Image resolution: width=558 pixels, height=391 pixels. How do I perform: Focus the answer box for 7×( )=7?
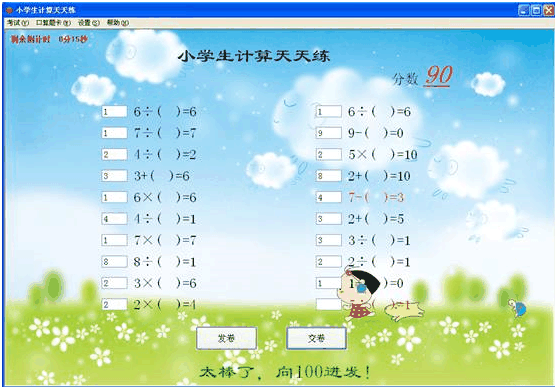tap(114, 240)
